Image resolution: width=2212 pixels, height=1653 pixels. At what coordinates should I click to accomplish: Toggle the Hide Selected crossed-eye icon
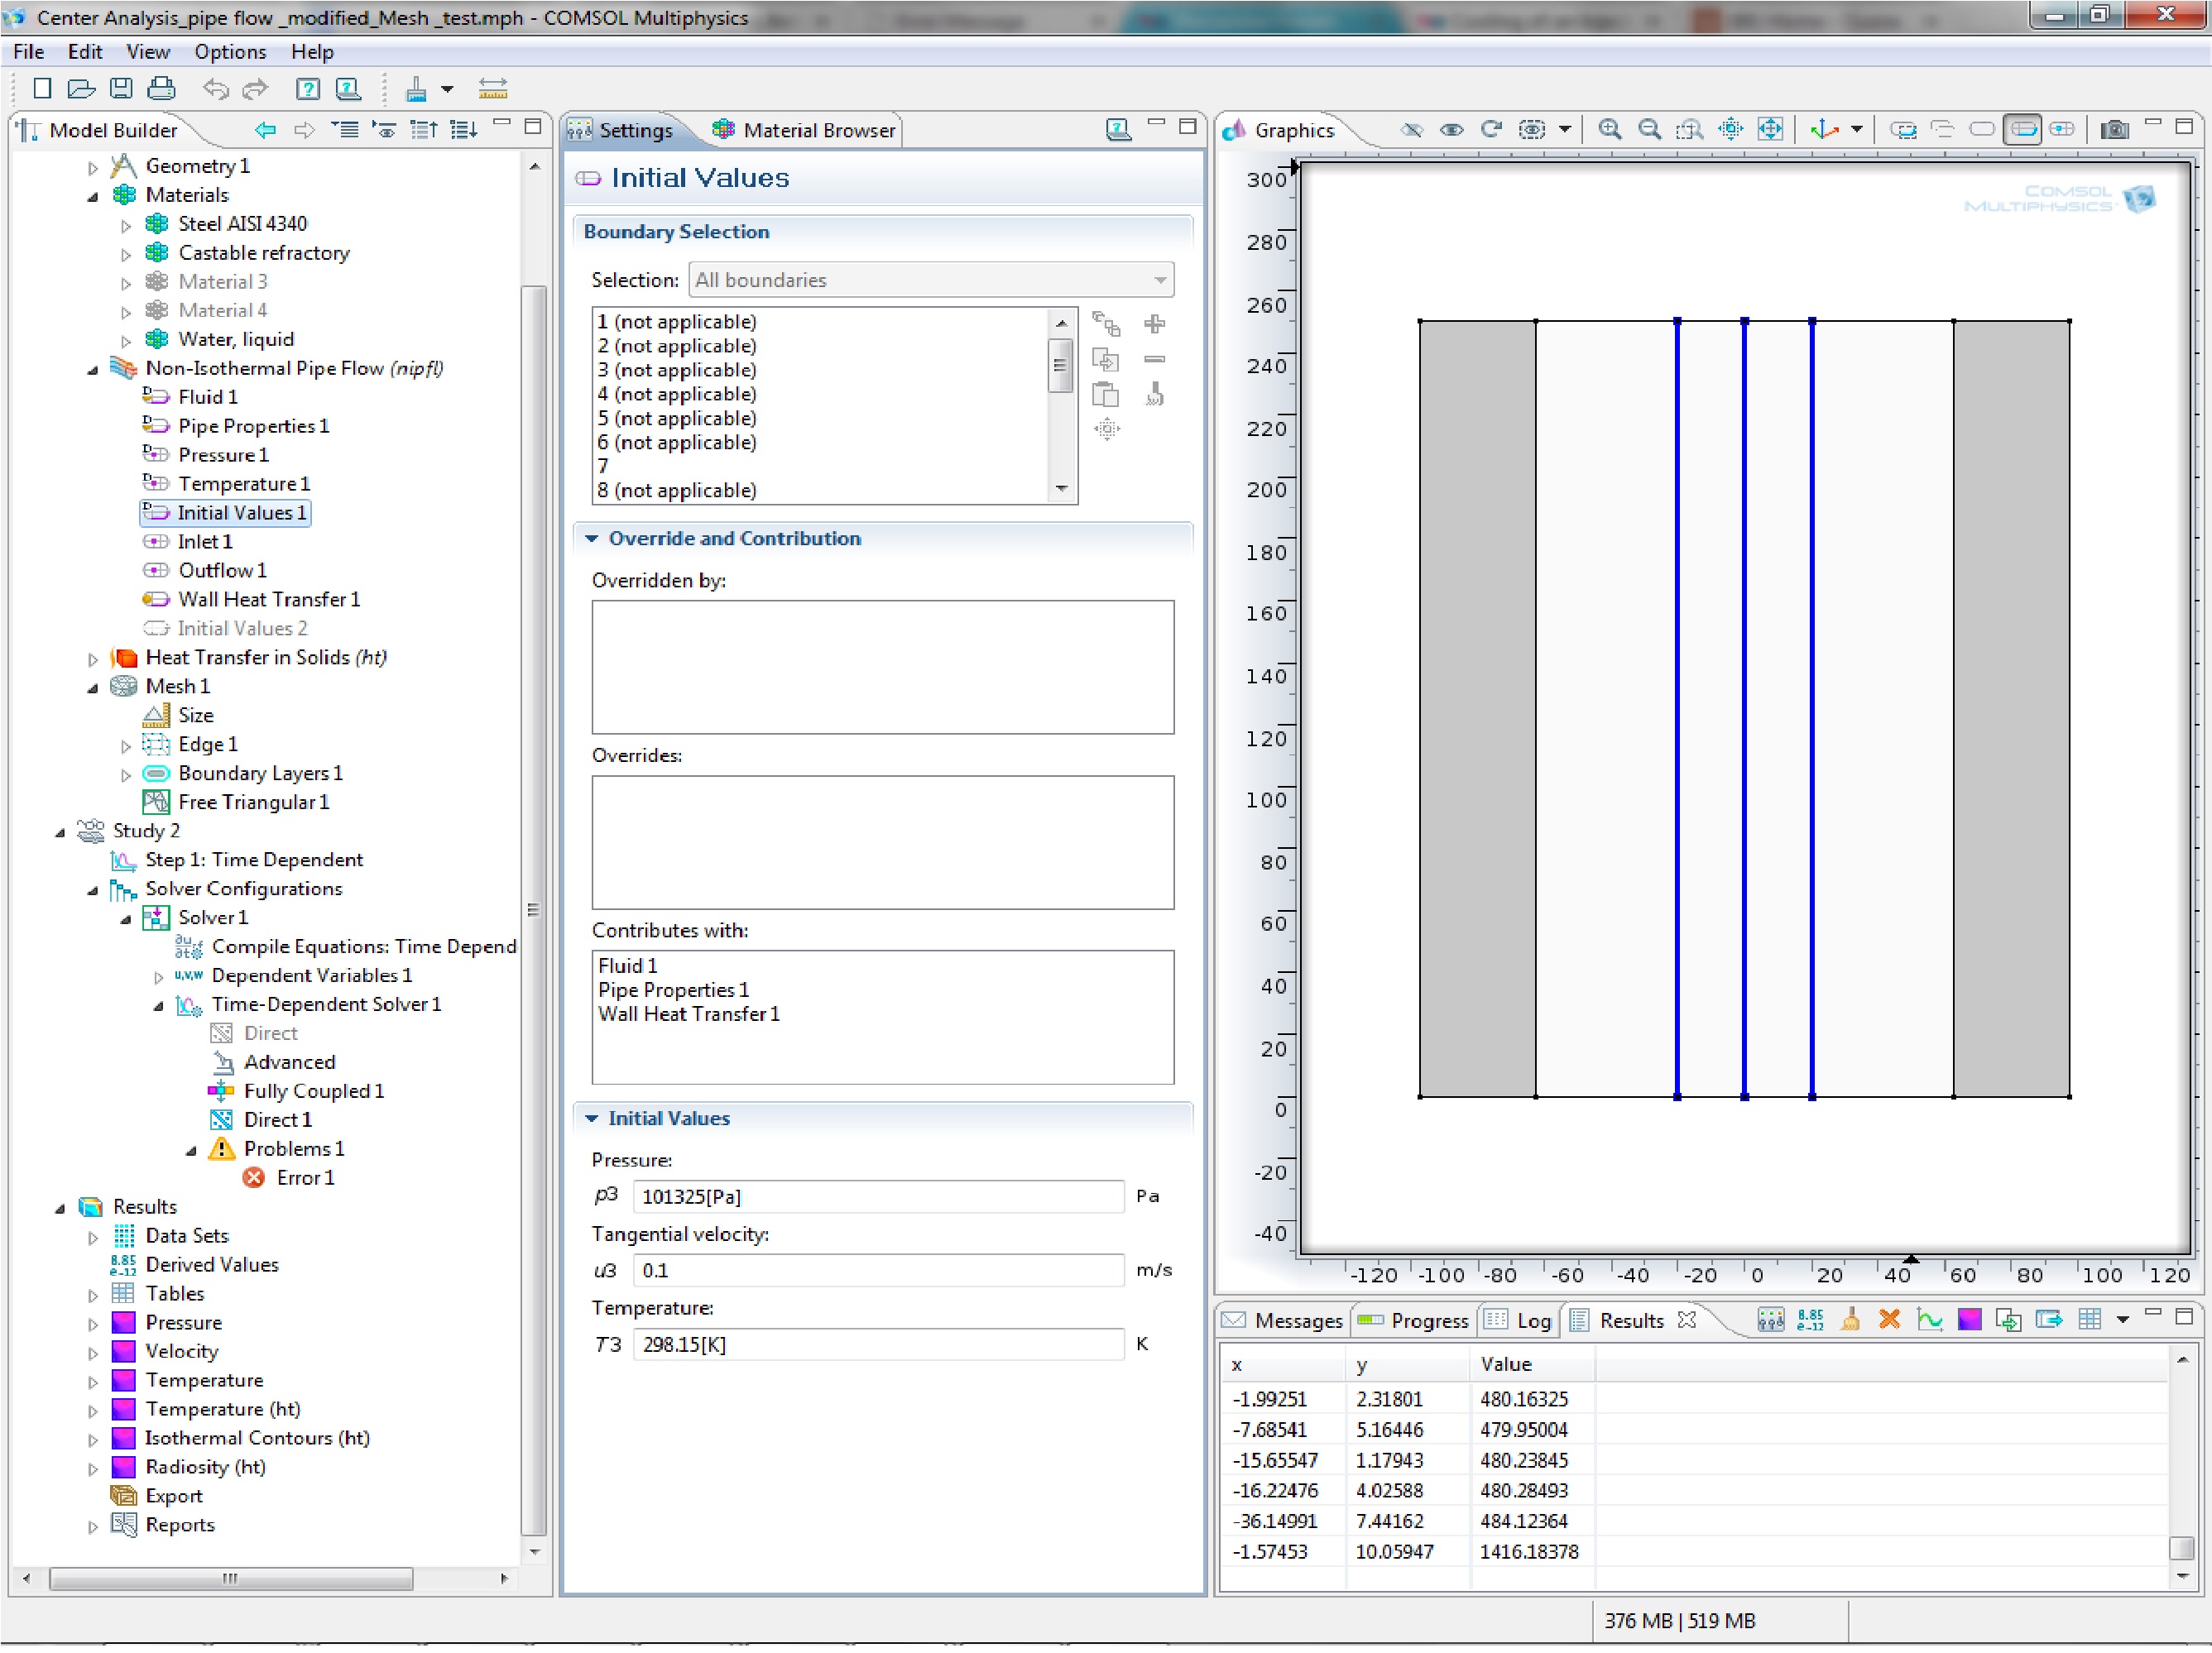1411,129
